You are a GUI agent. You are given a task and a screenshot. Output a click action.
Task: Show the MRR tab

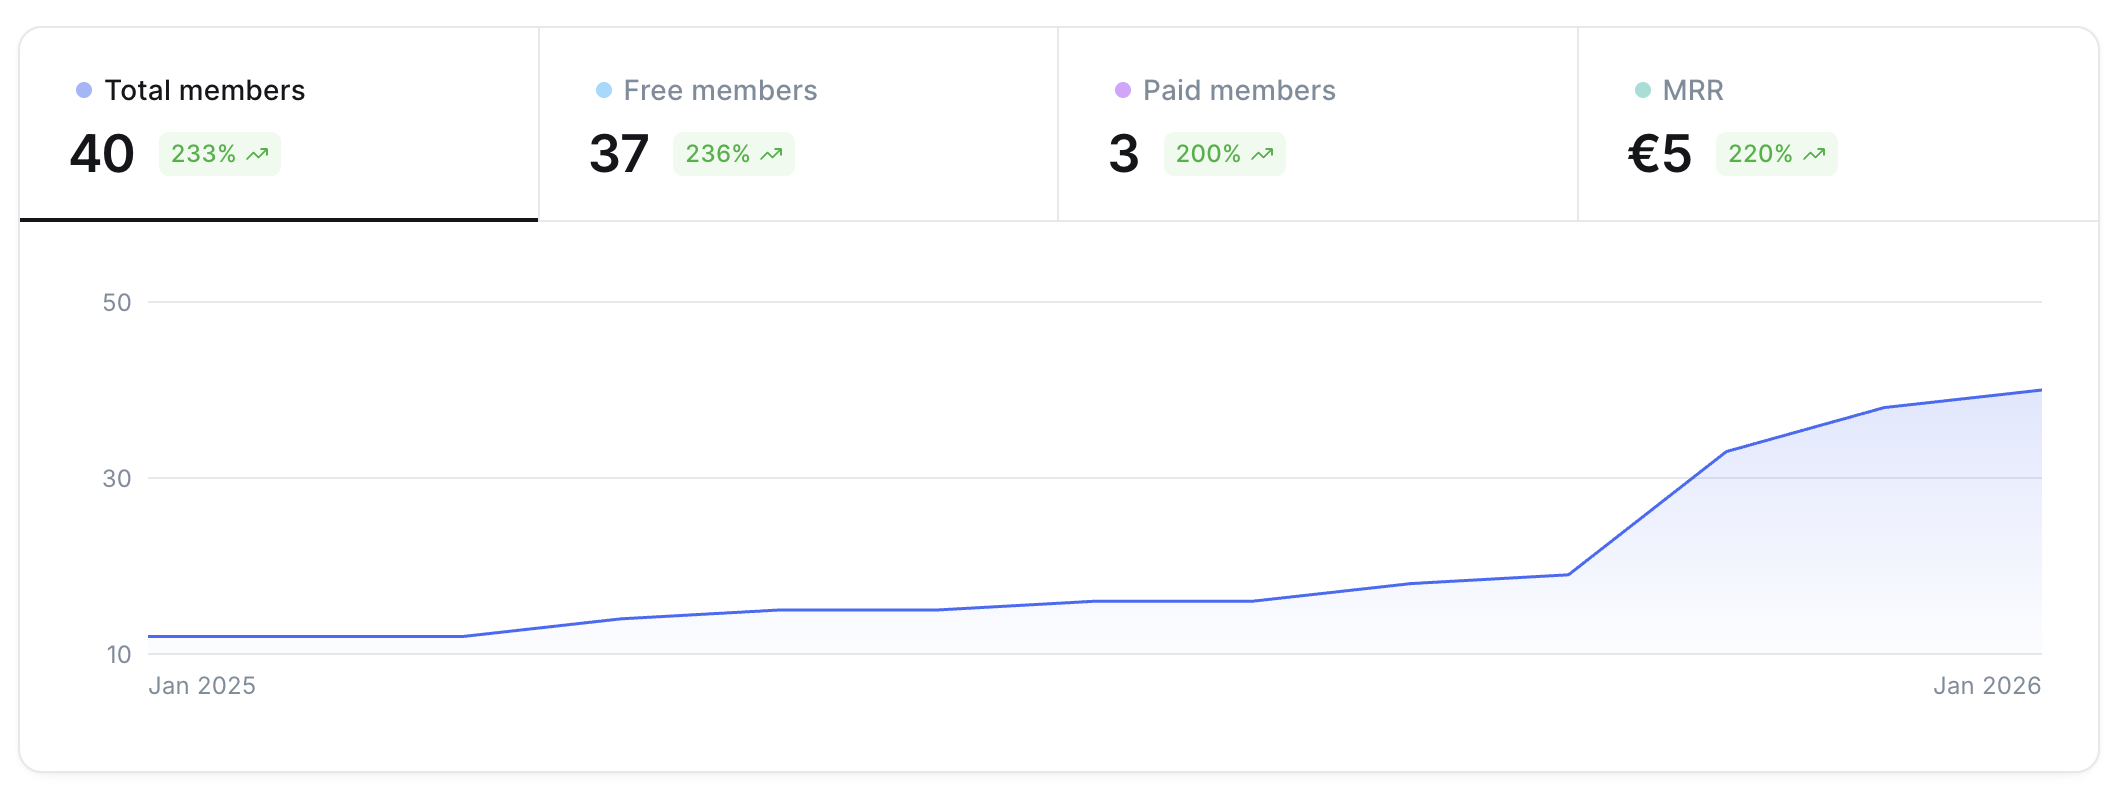(x=1838, y=124)
